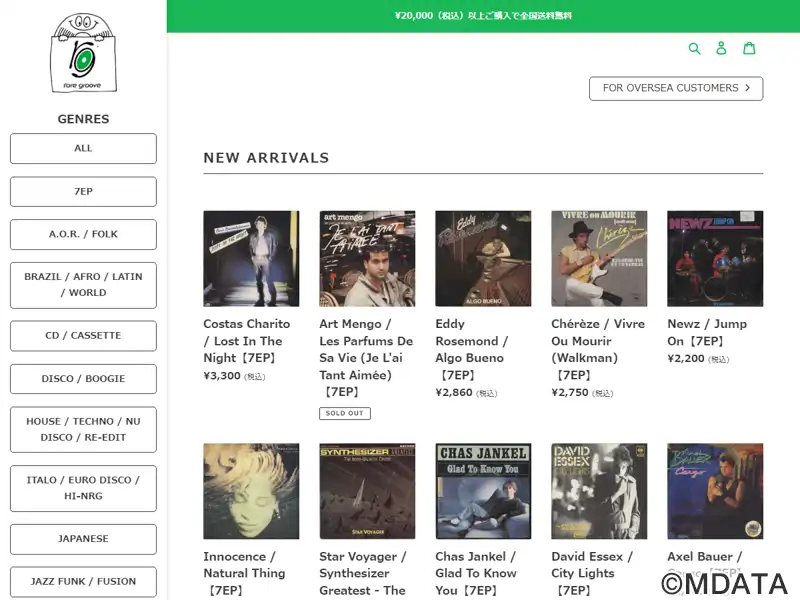Open the search icon in the header

[694, 48]
